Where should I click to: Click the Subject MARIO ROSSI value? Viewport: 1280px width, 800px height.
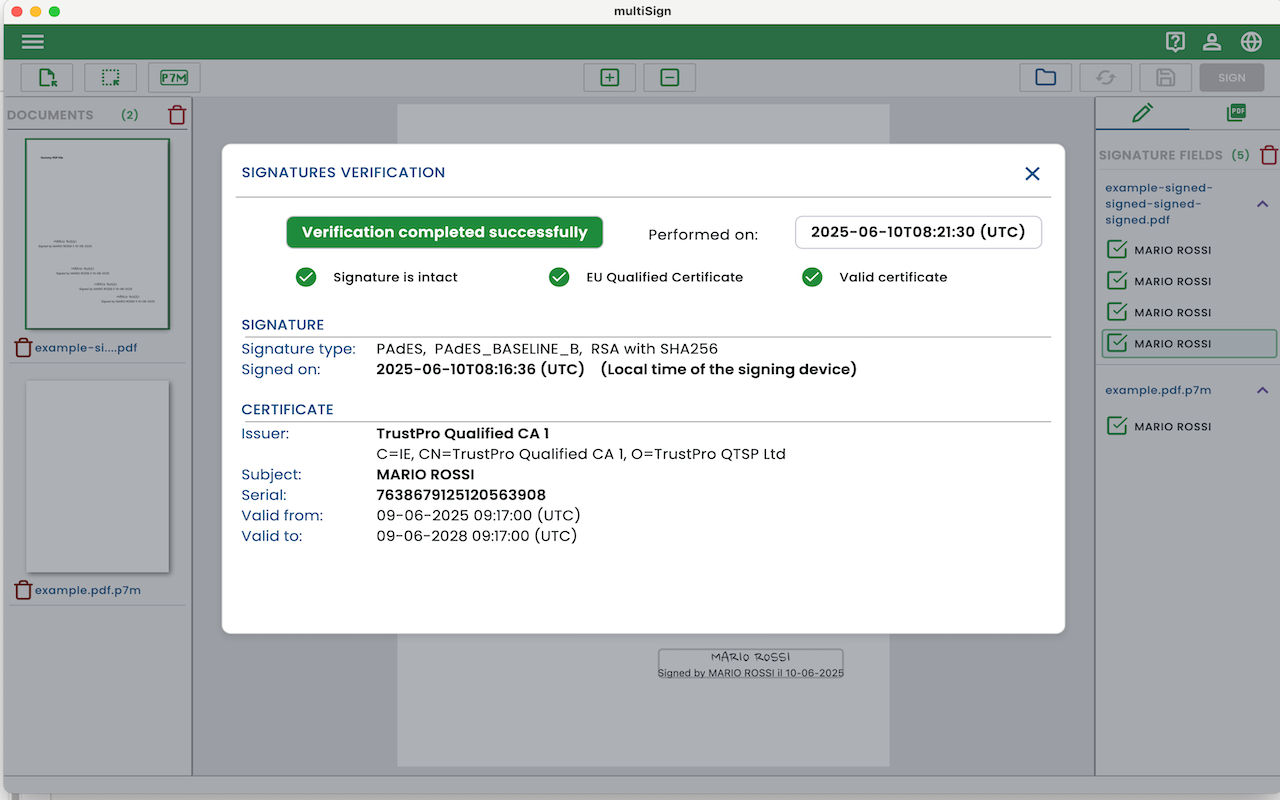click(425, 475)
